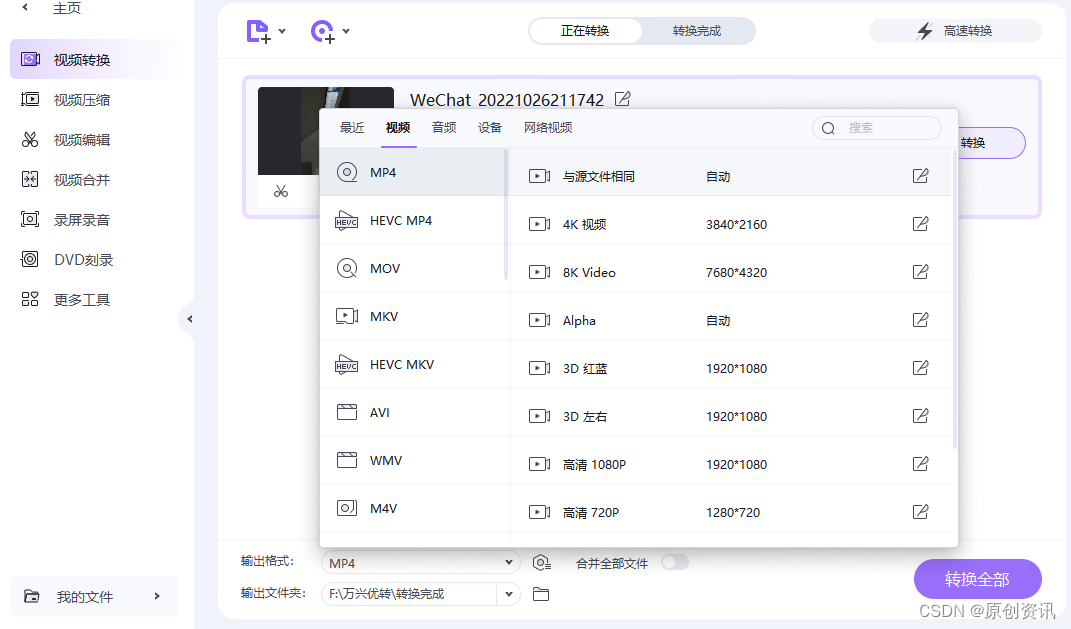Viewport: 1071px width, 629px height.
Task: Expand the add device dropdown arrow
Action: 346,31
